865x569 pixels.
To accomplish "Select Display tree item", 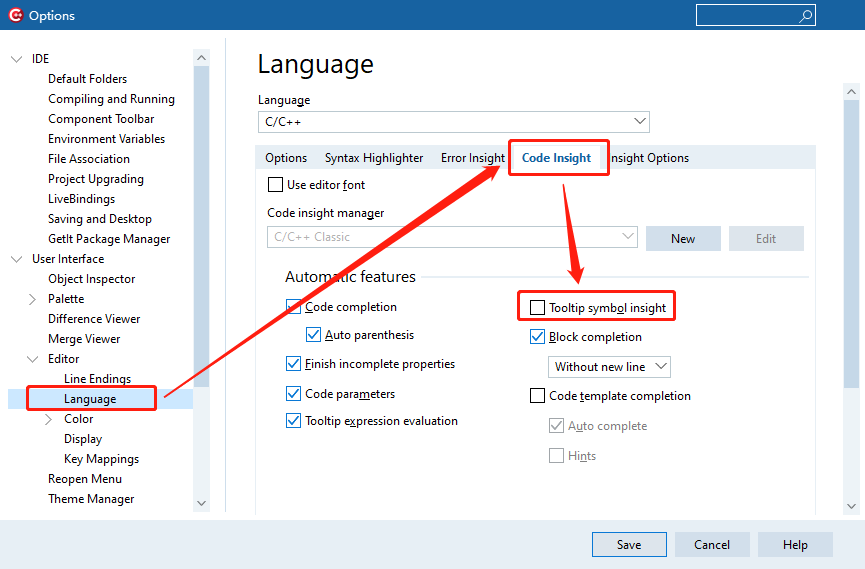I will pyautogui.click(x=83, y=439).
